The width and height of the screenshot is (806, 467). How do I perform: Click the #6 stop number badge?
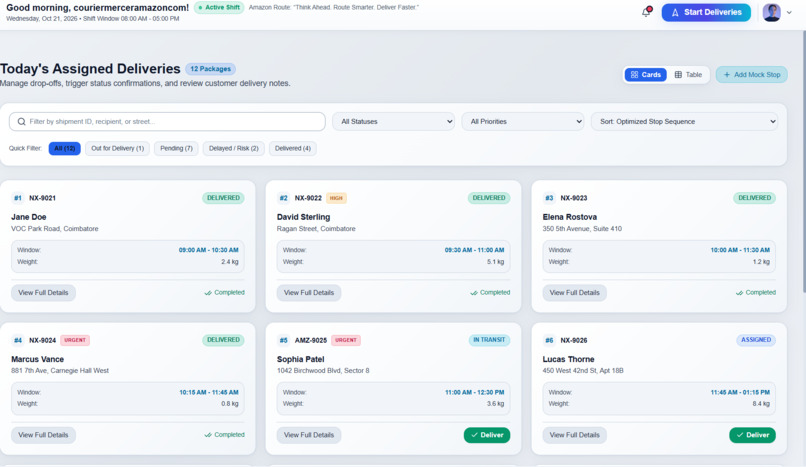tap(549, 340)
